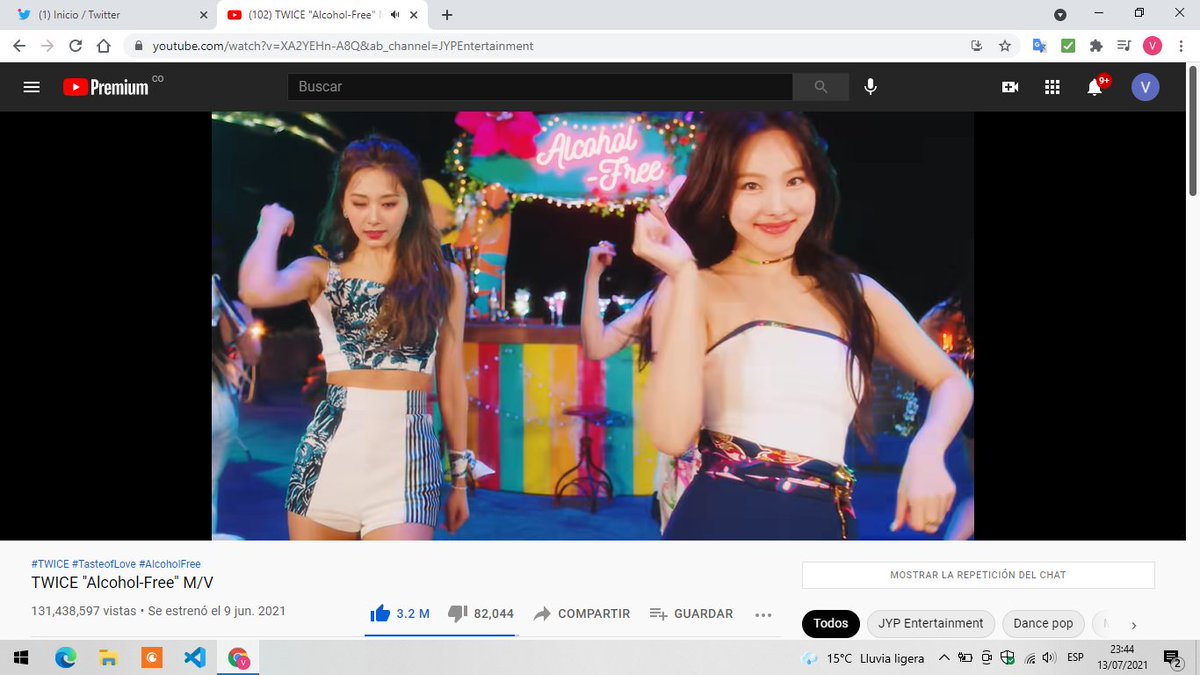Screen dimensions: 1200x675
Task: Open Visual Studio Code from taskbar
Action: pyautogui.click(x=194, y=658)
